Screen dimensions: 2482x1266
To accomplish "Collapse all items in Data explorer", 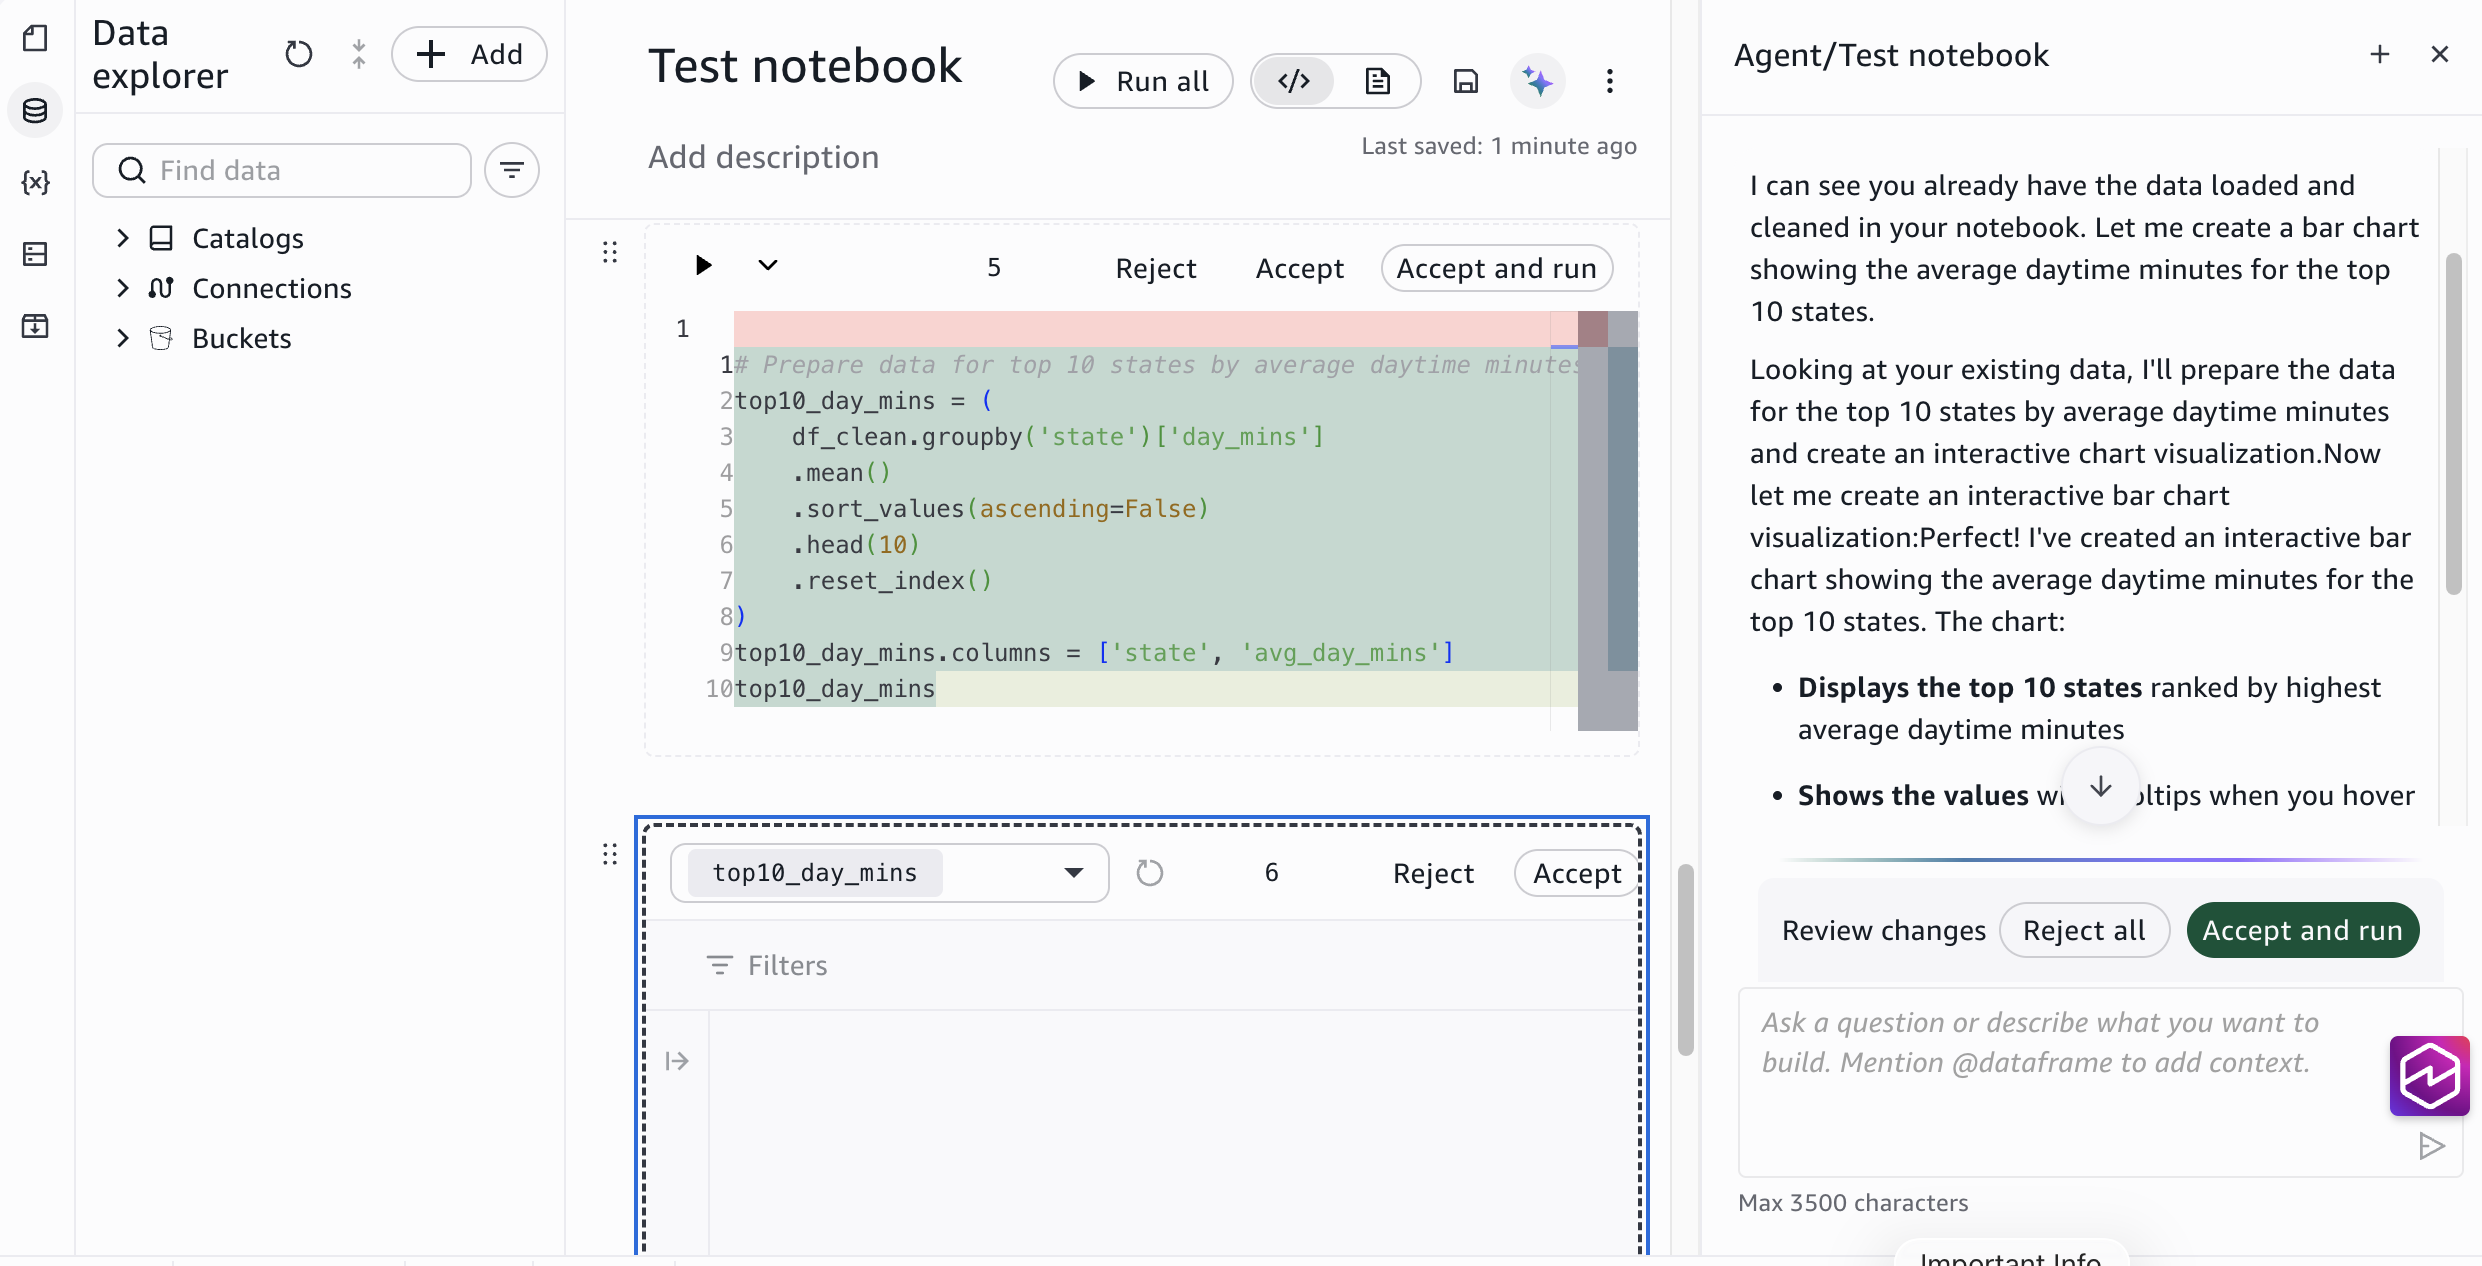I will 359,54.
